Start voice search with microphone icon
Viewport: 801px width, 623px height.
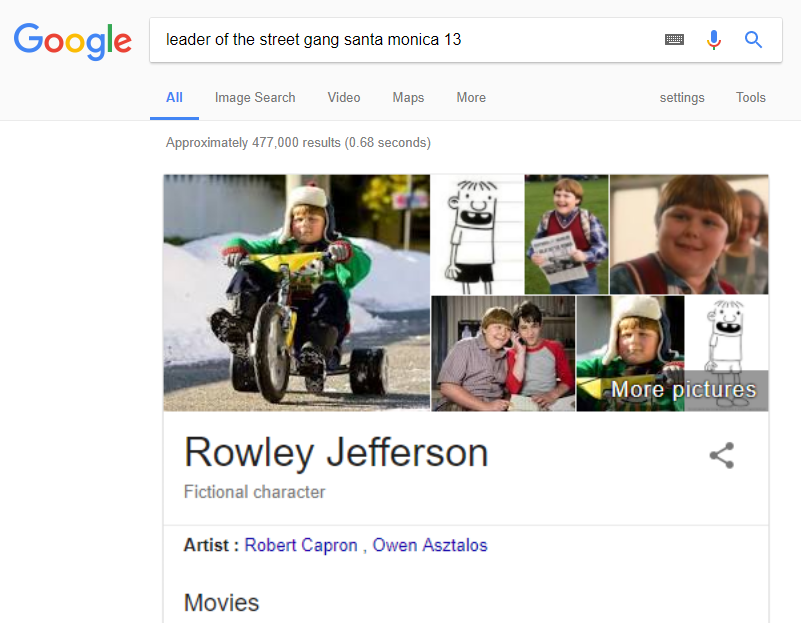714,39
